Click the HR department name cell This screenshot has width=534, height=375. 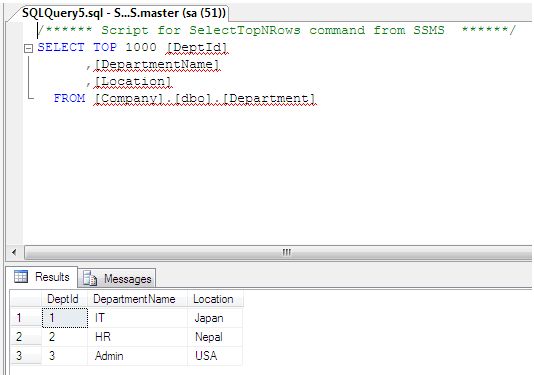(138, 337)
